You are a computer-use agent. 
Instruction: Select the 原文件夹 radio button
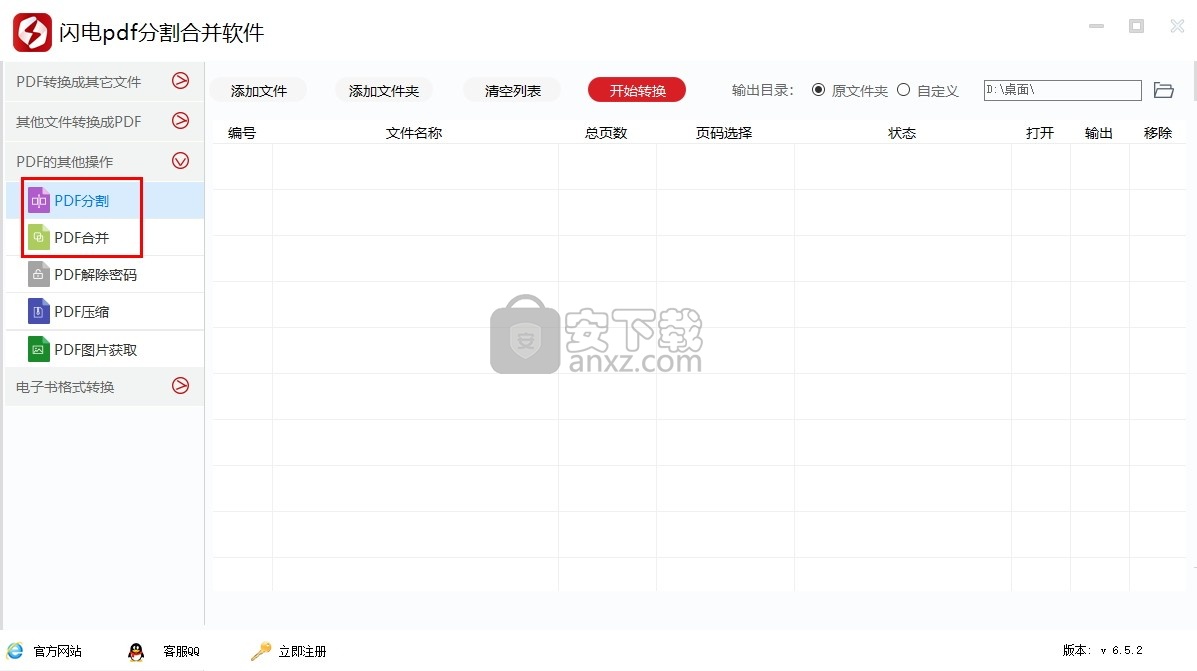pos(818,90)
